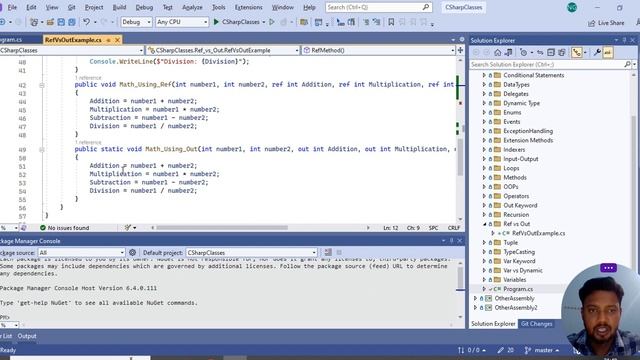Click the search magnifier in Solution Explorer

pyautogui.click(x=627, y=64)
